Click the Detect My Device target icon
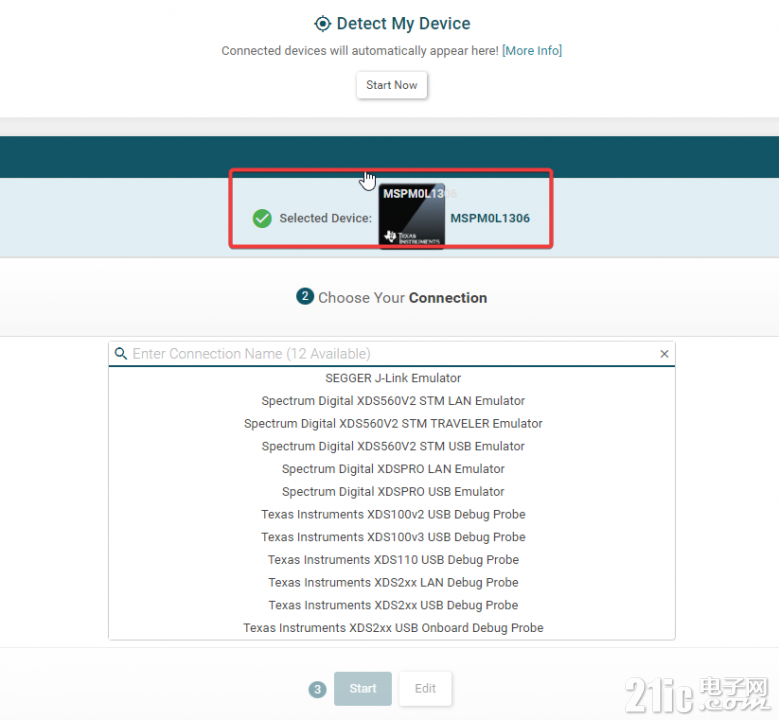 click(322, 24)
